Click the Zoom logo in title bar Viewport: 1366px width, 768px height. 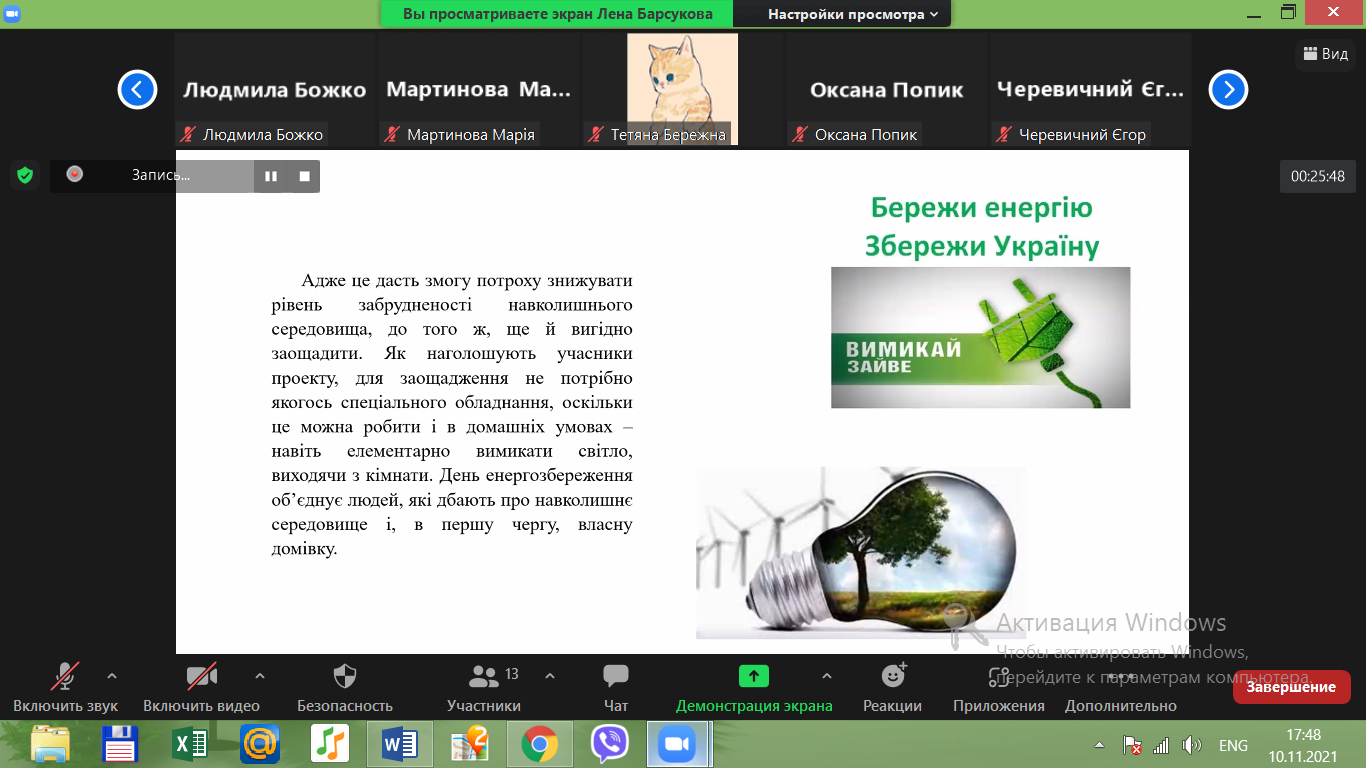(x=14, y=13)
